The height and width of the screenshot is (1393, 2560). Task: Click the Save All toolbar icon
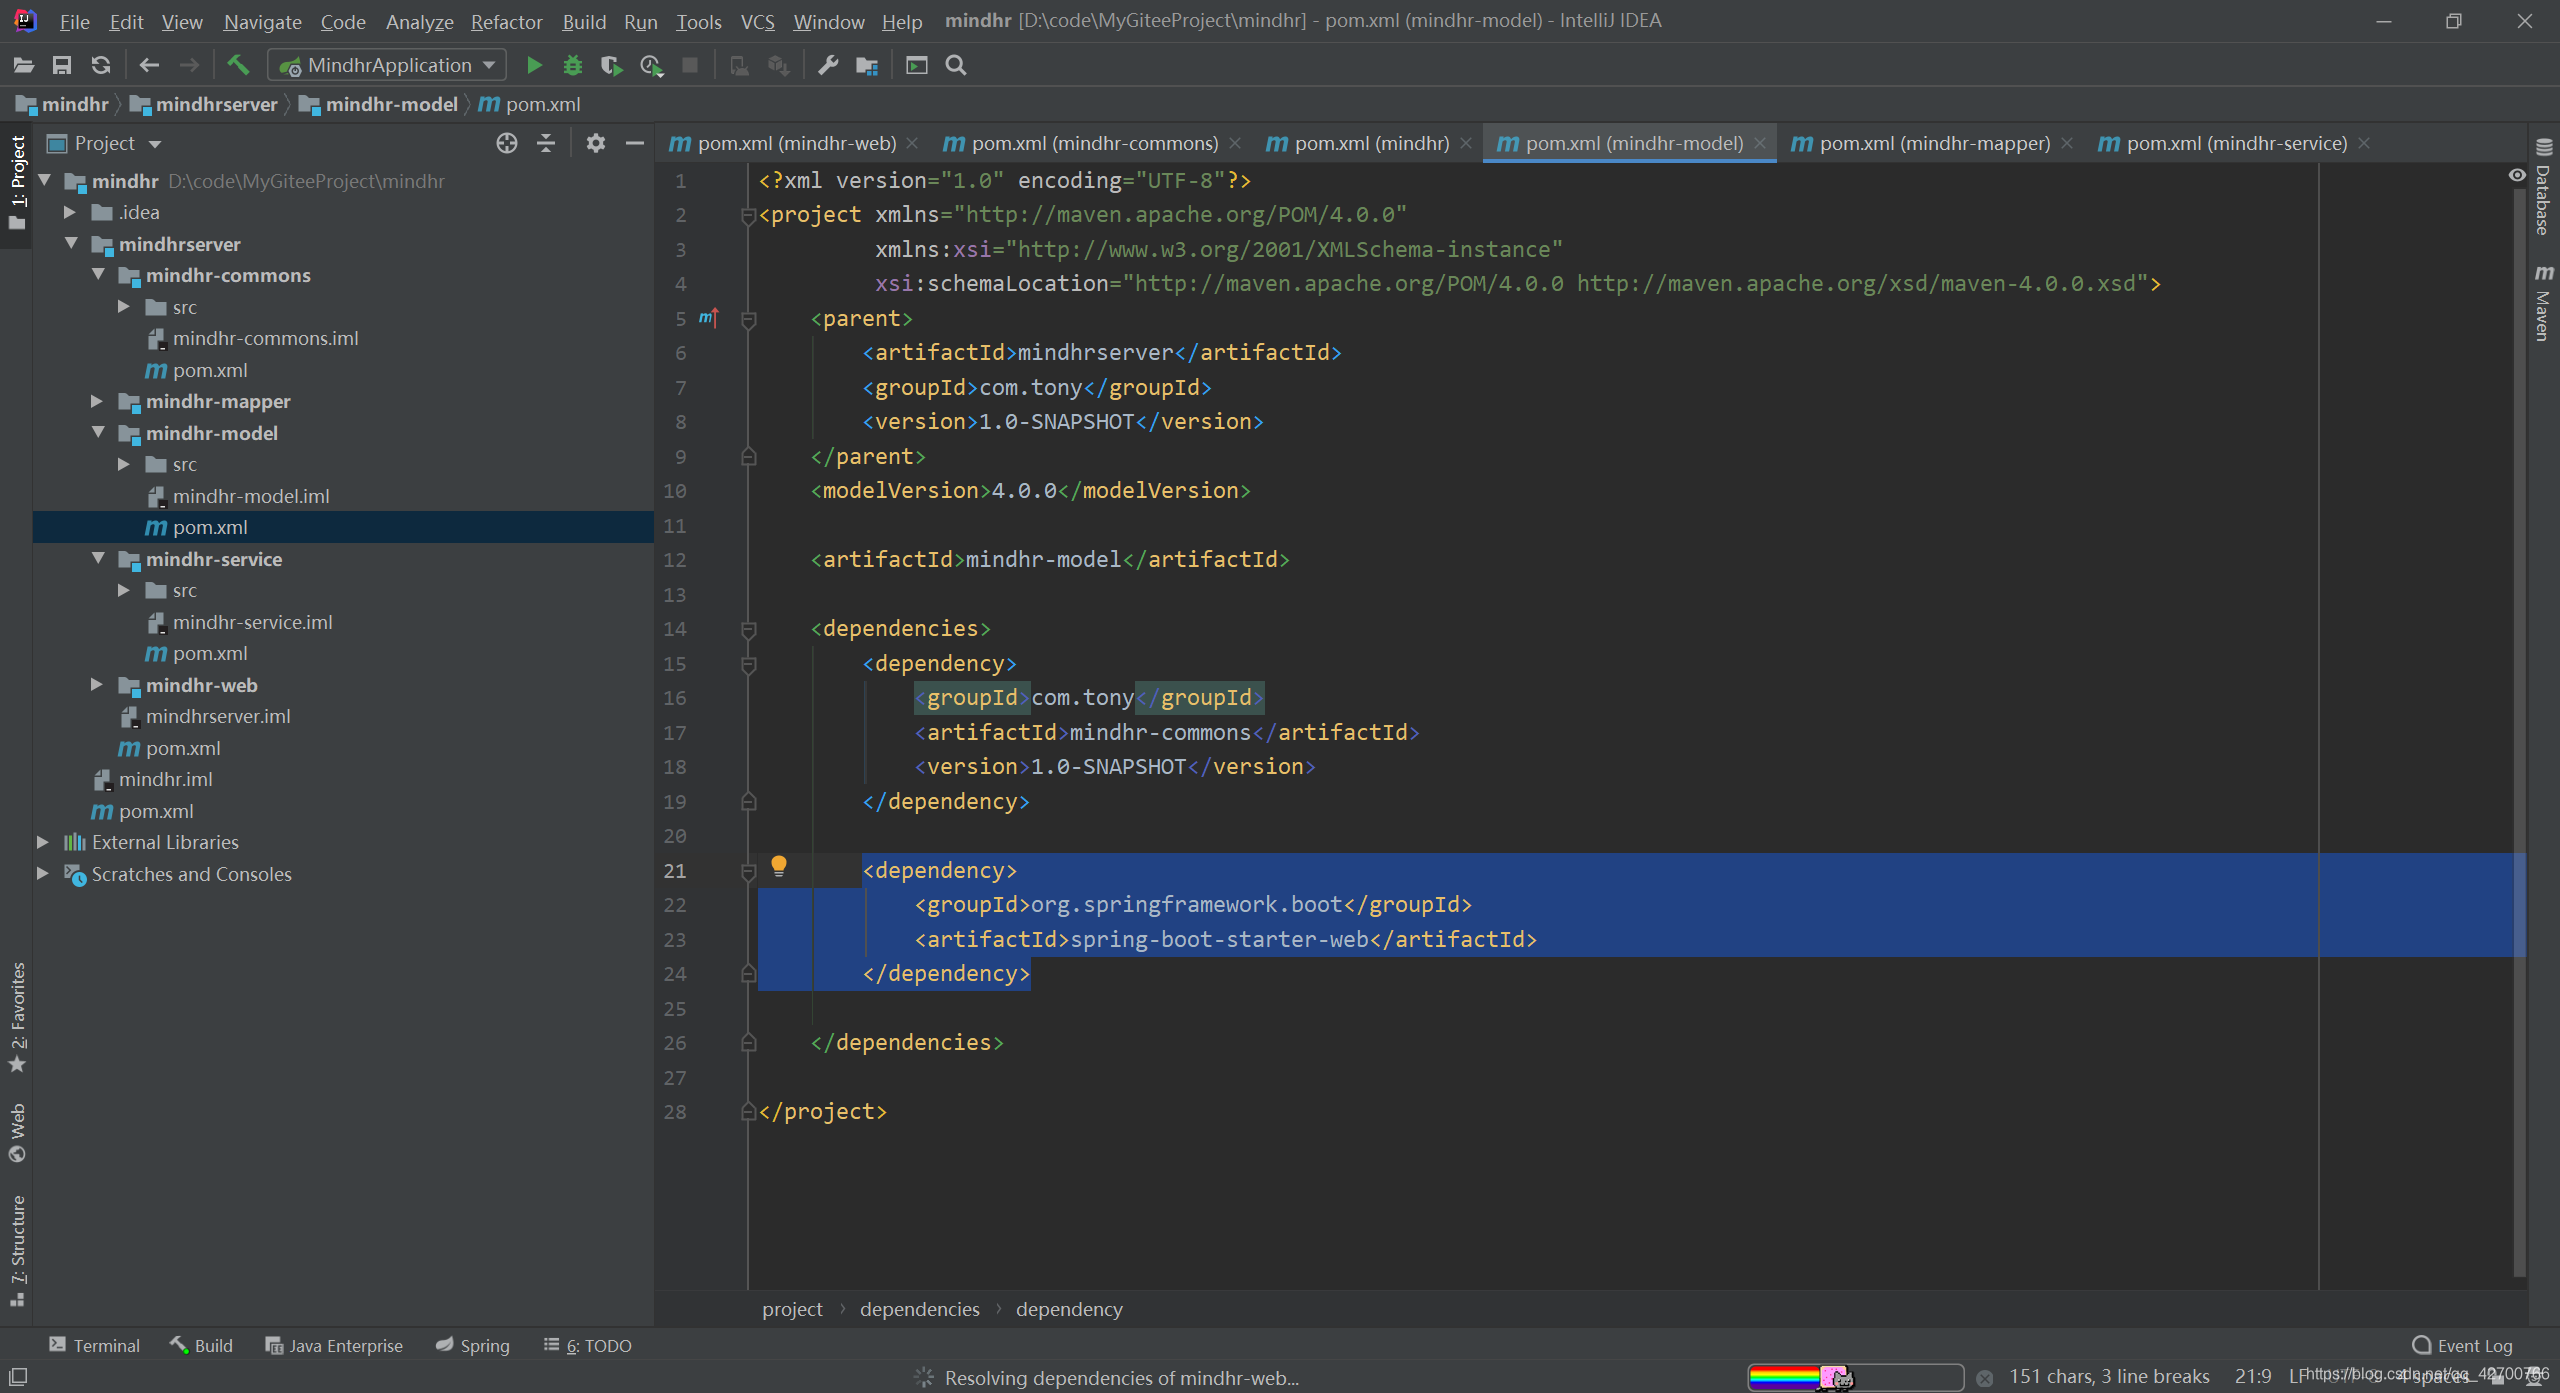pos(62,65)
